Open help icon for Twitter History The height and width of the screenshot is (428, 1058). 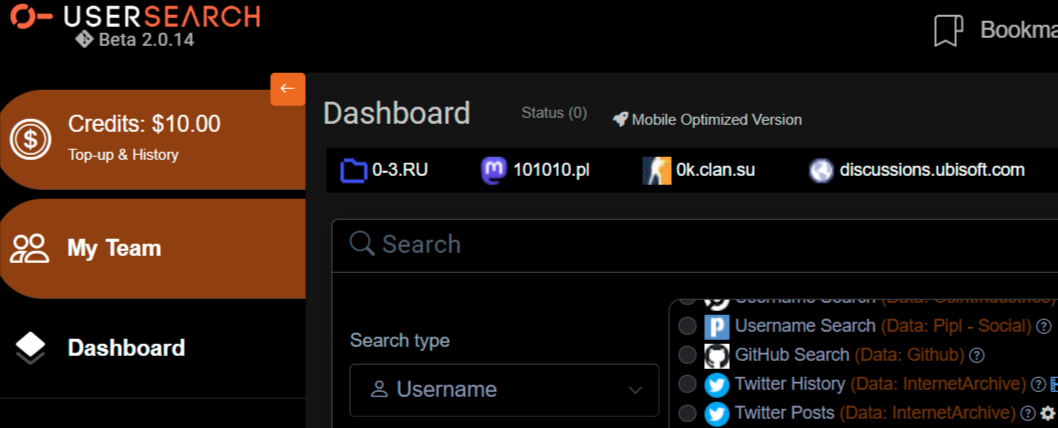tap(1038, 385)
